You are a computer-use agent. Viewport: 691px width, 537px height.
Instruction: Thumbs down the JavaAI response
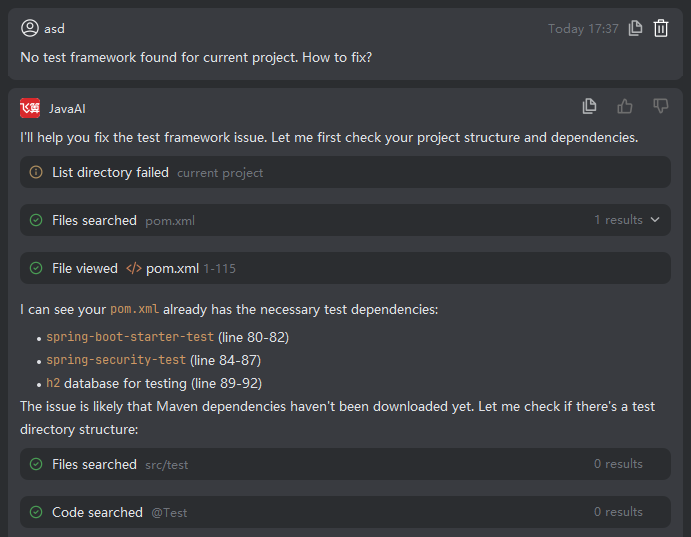[661, 106]
